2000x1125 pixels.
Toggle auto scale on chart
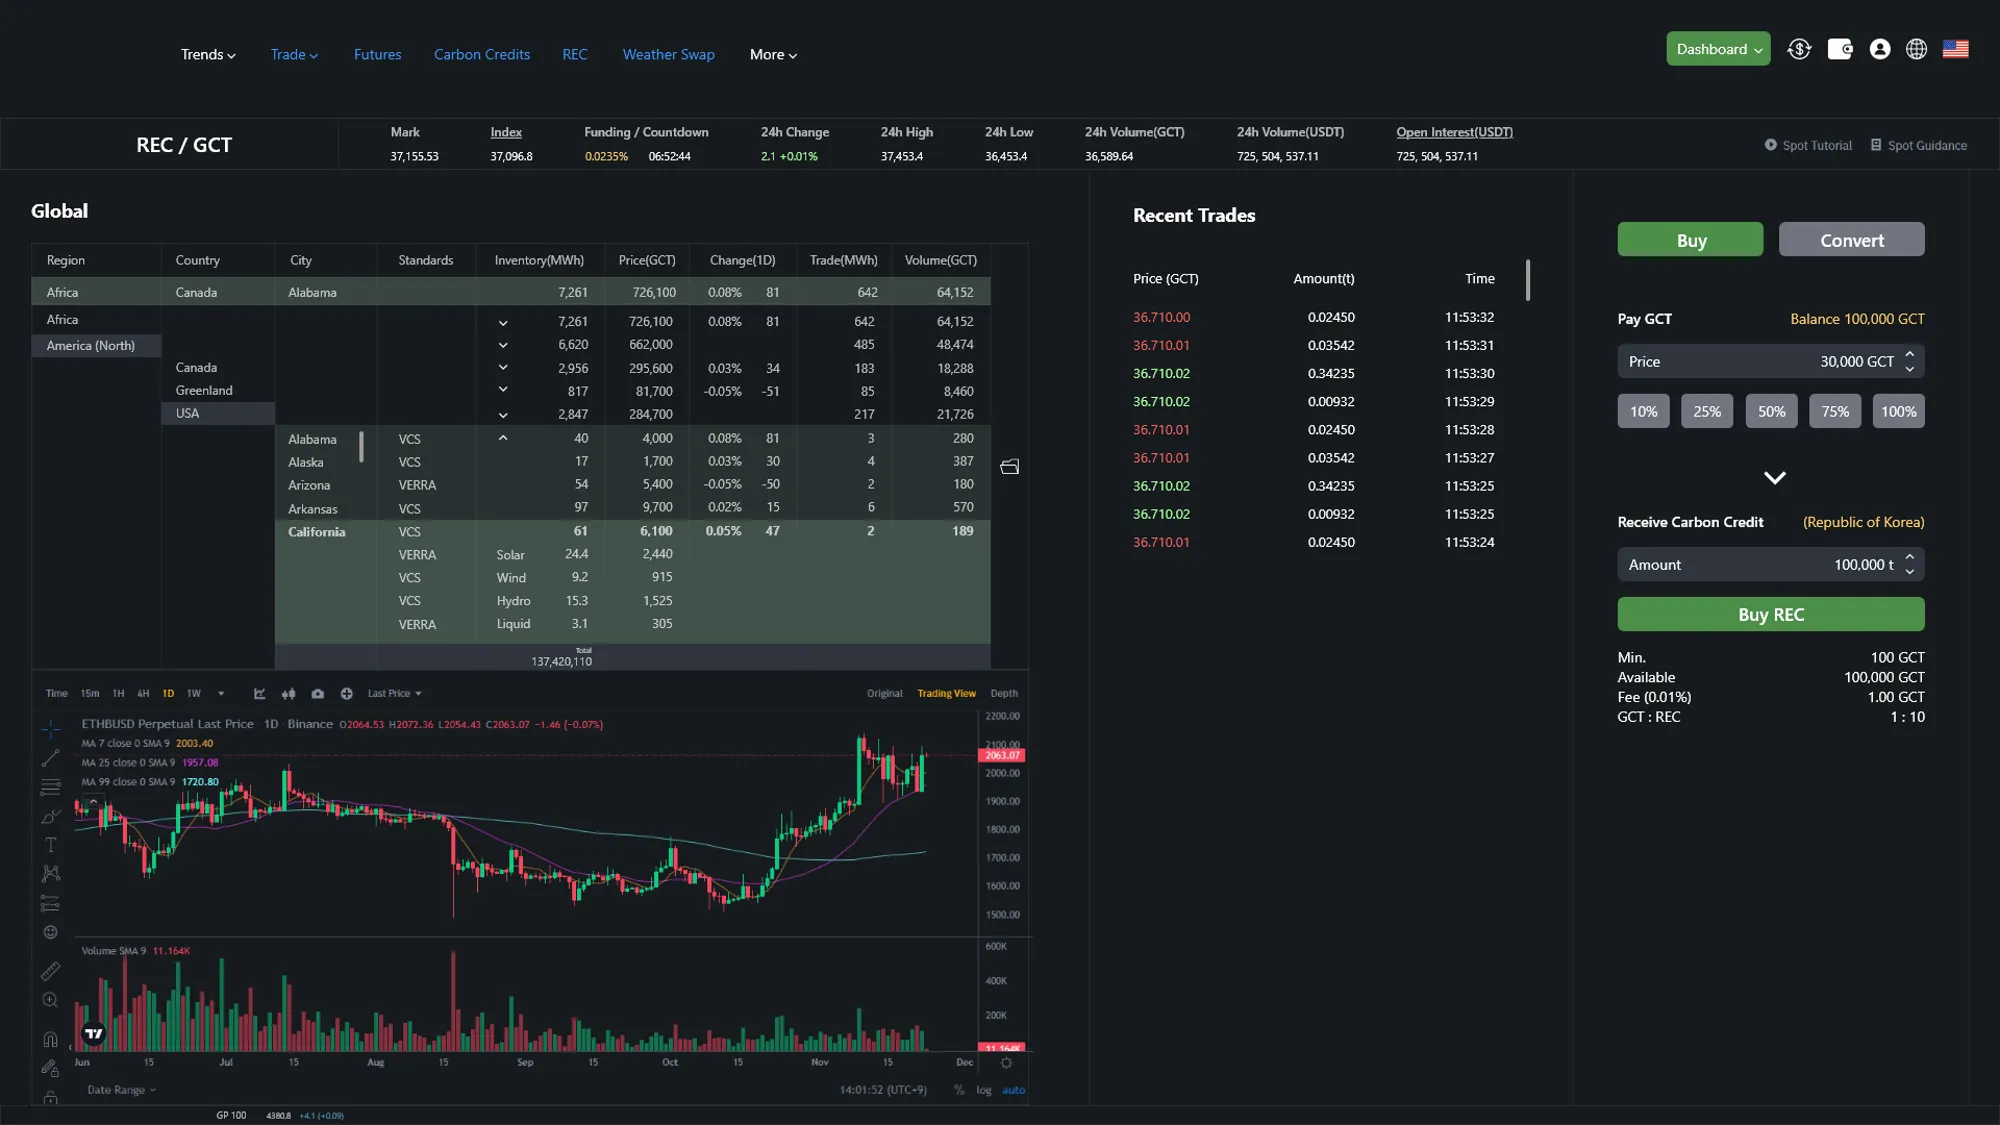[x=1013, y=1091]
